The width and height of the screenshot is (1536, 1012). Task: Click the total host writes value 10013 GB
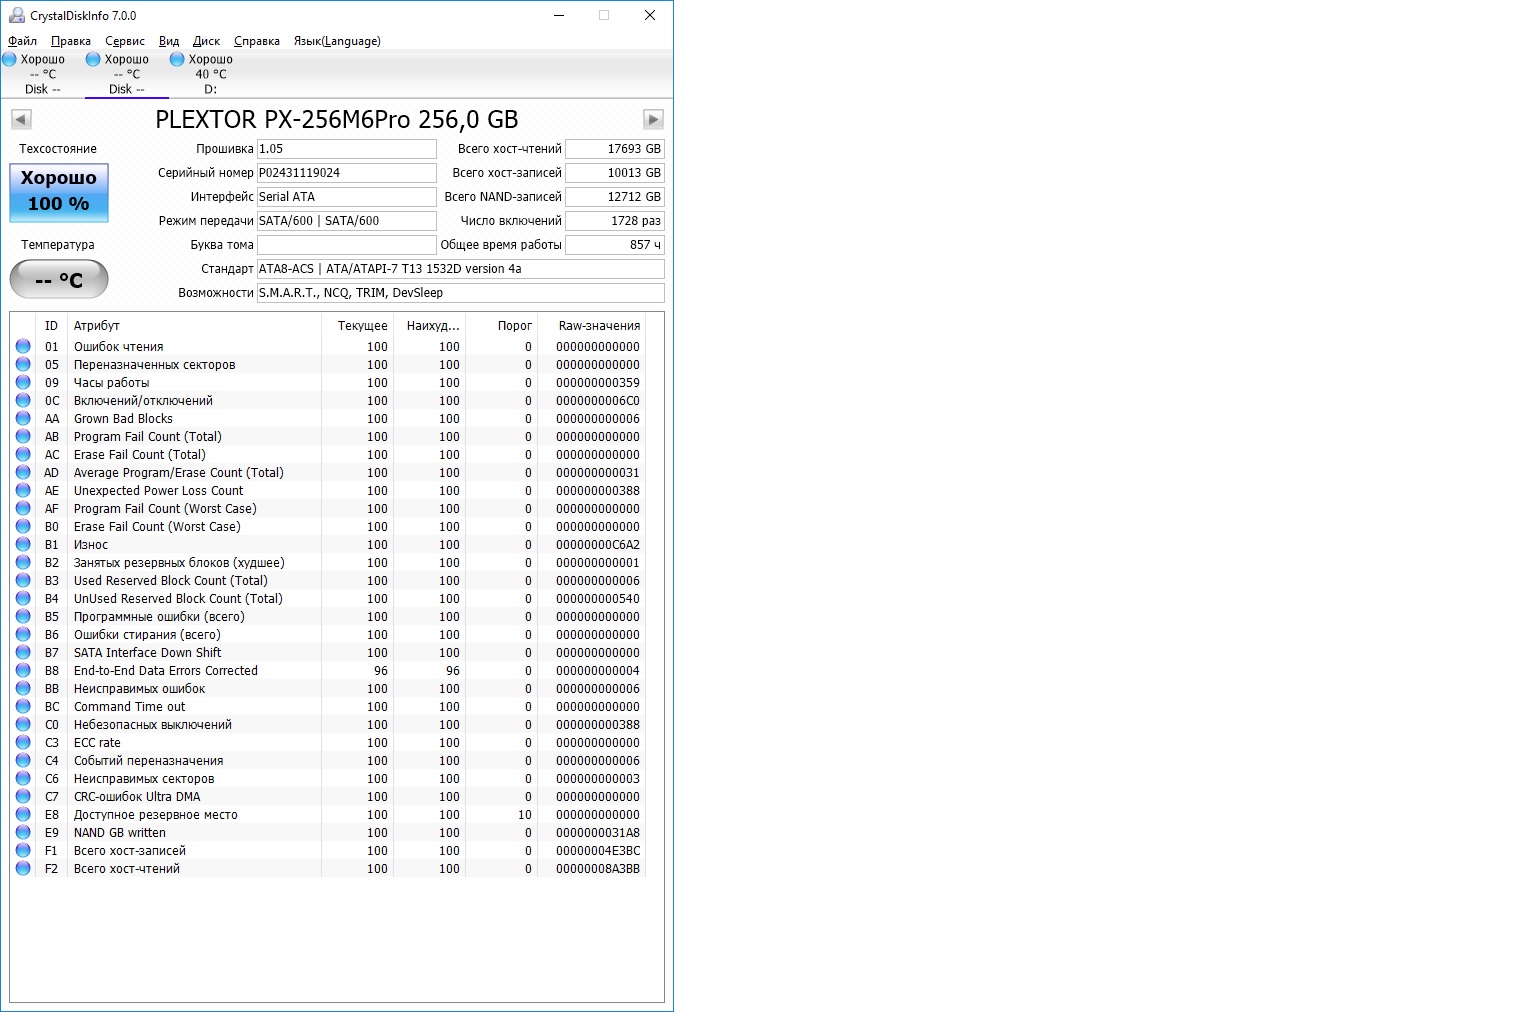(x=615, y=173)
